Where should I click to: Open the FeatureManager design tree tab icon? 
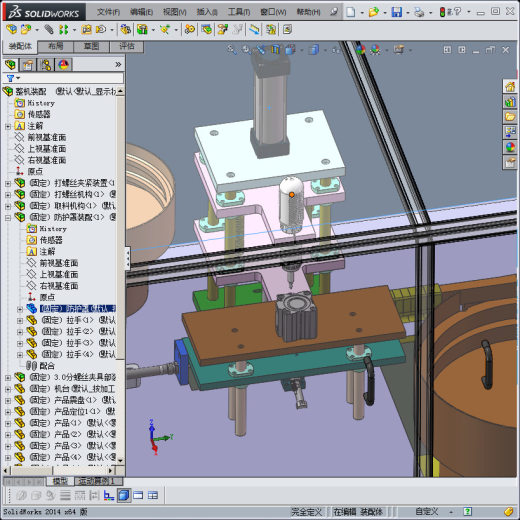(x=11, y=64)
